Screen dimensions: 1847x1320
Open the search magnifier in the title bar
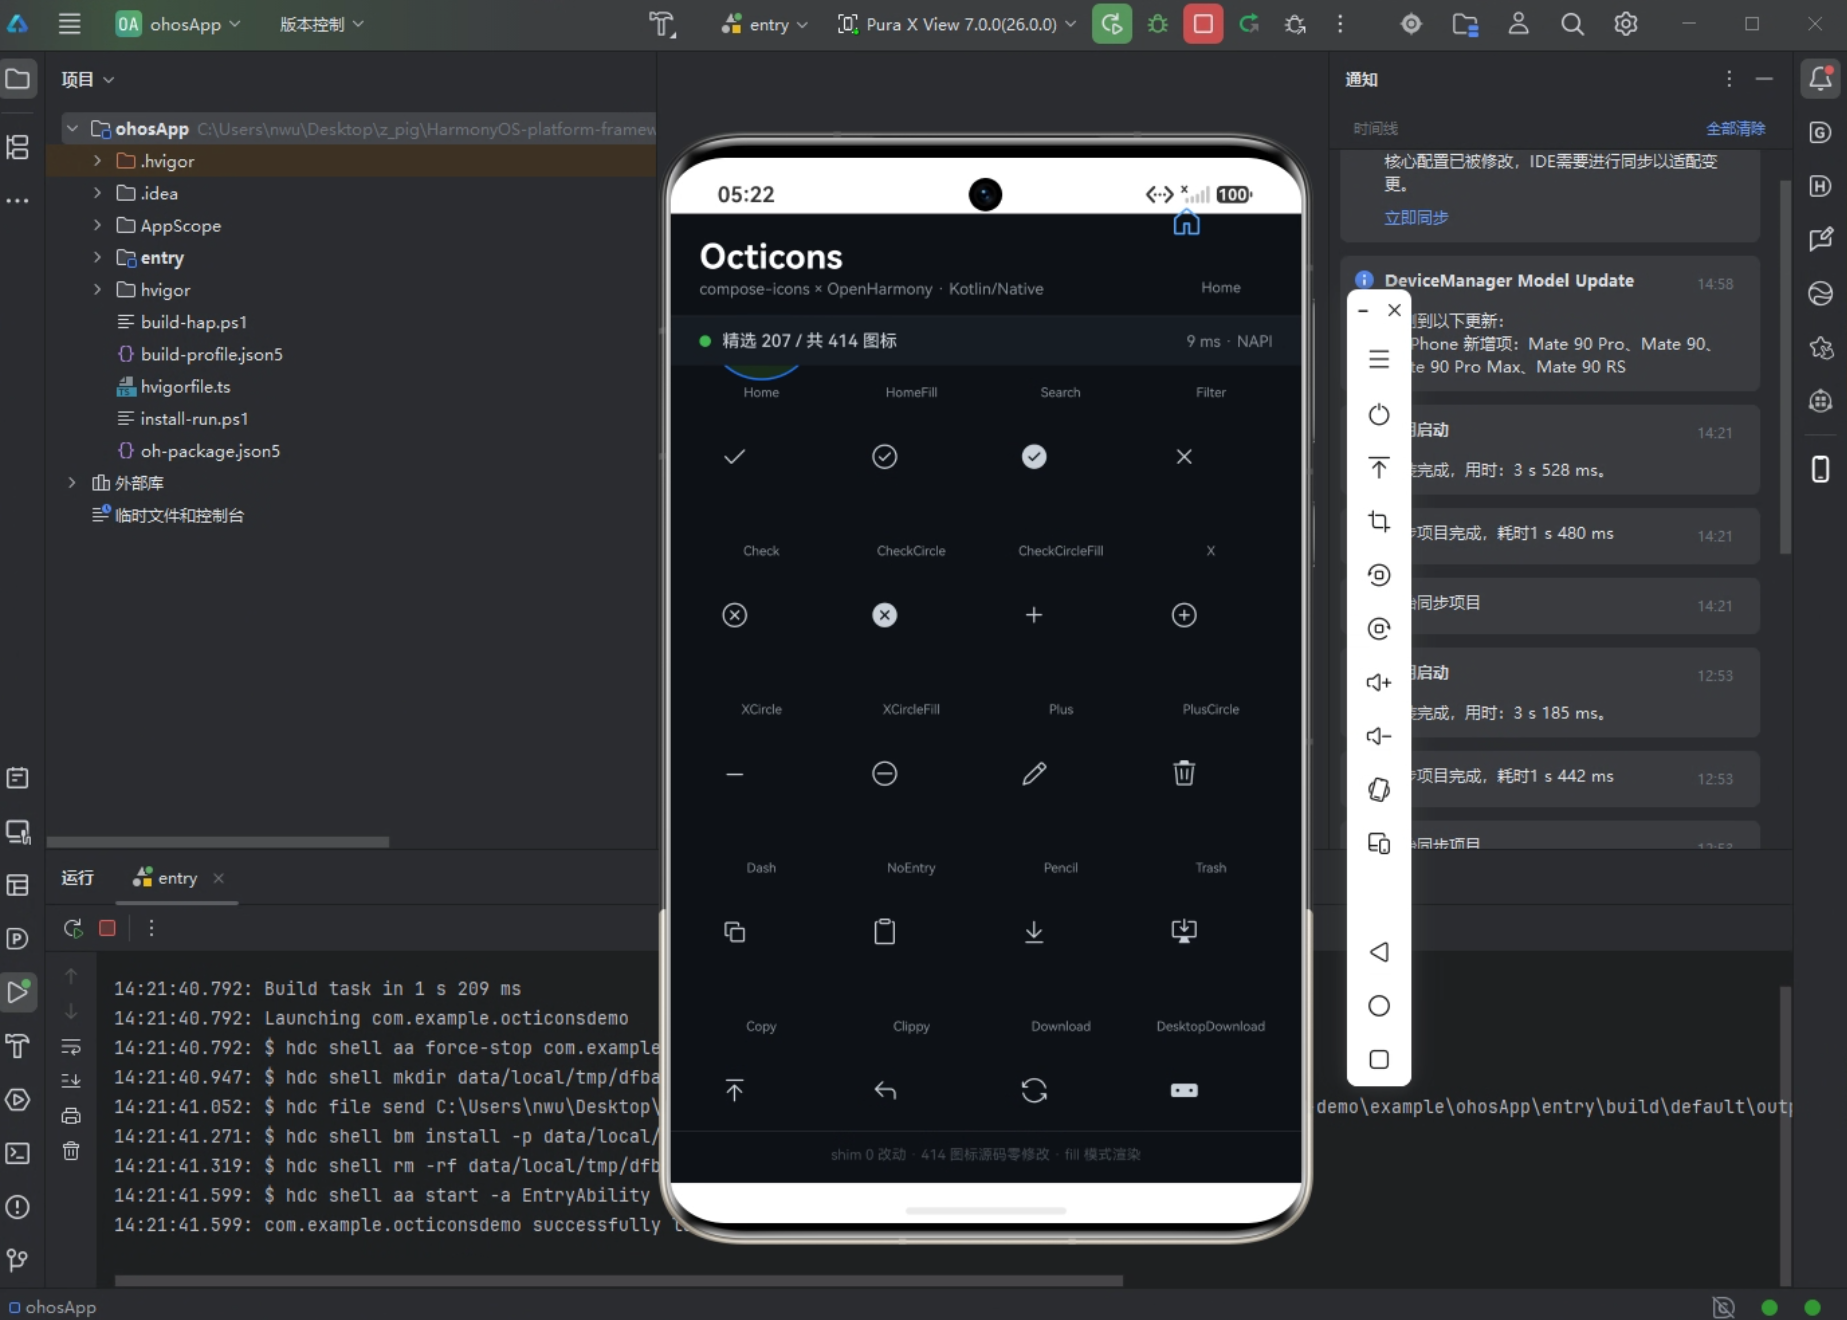click(1572, 24)
